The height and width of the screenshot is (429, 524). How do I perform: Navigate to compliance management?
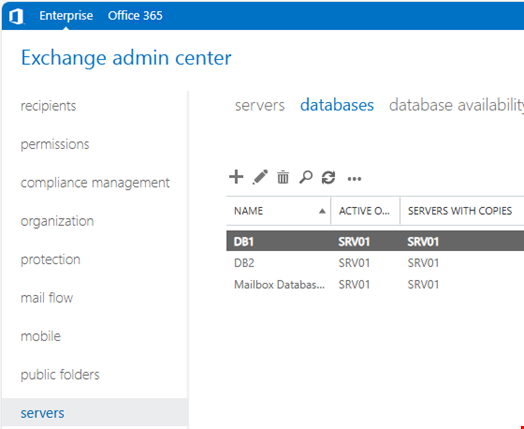click(95, 183)
